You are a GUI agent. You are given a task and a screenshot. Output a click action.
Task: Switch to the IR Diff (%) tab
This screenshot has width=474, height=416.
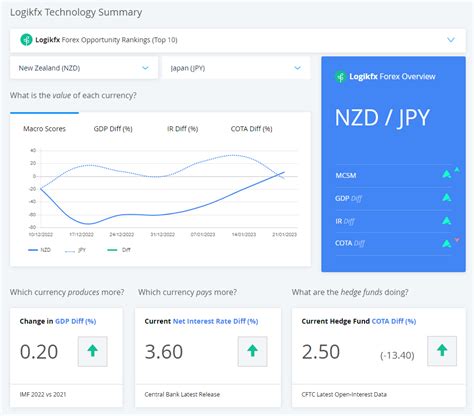[182, 129]
